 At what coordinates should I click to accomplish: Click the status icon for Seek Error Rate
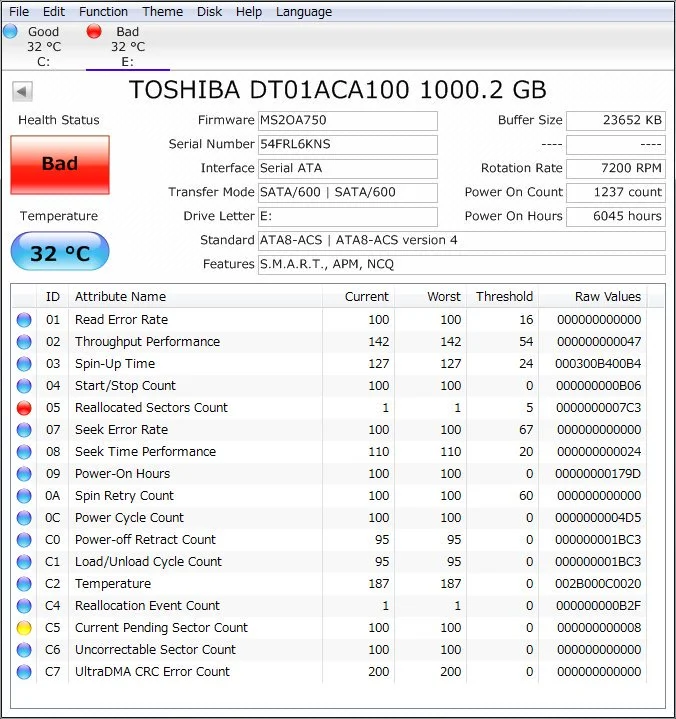(x=24, y=430)
